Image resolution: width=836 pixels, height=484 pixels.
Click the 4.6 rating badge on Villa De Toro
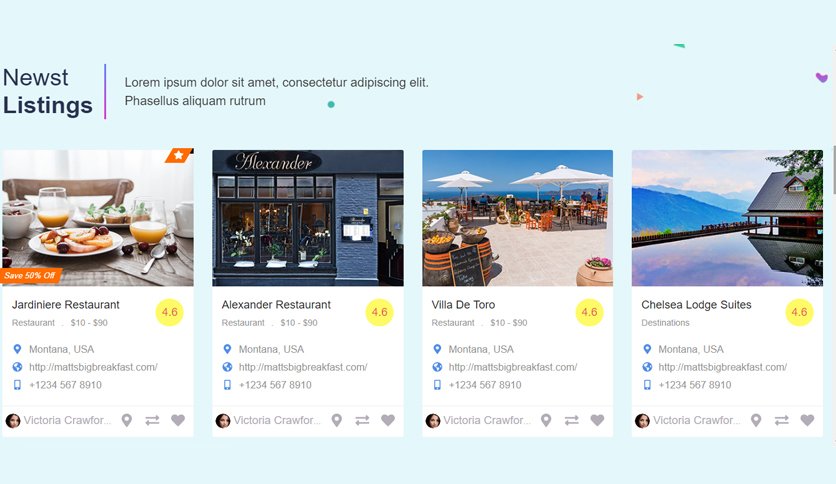coord(589,312)
